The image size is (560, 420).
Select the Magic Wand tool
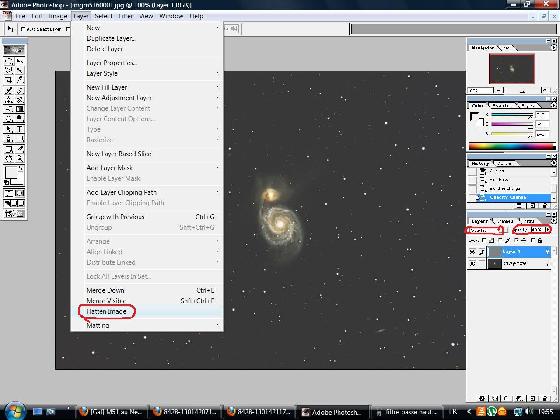[x=20, y=70]
